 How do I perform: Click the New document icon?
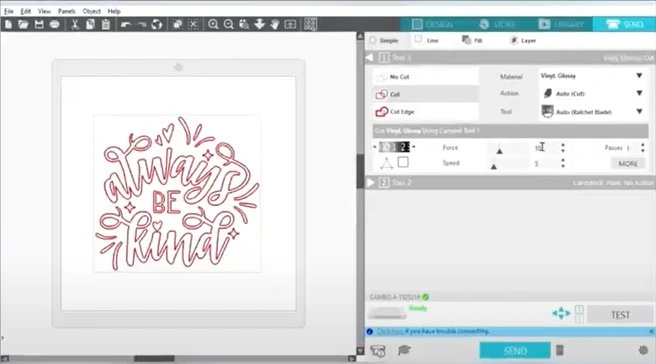8,24
